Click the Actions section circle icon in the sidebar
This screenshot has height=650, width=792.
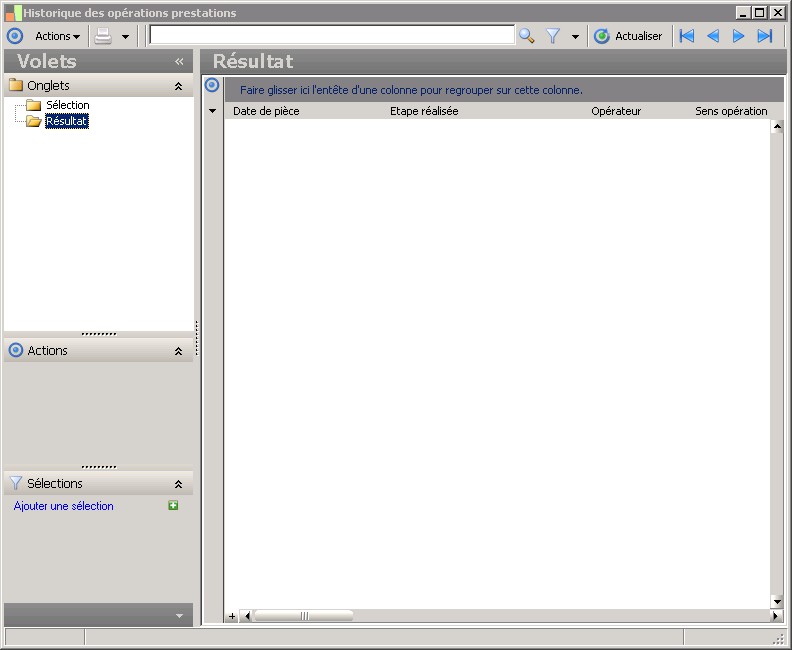[x=16, y=350]
